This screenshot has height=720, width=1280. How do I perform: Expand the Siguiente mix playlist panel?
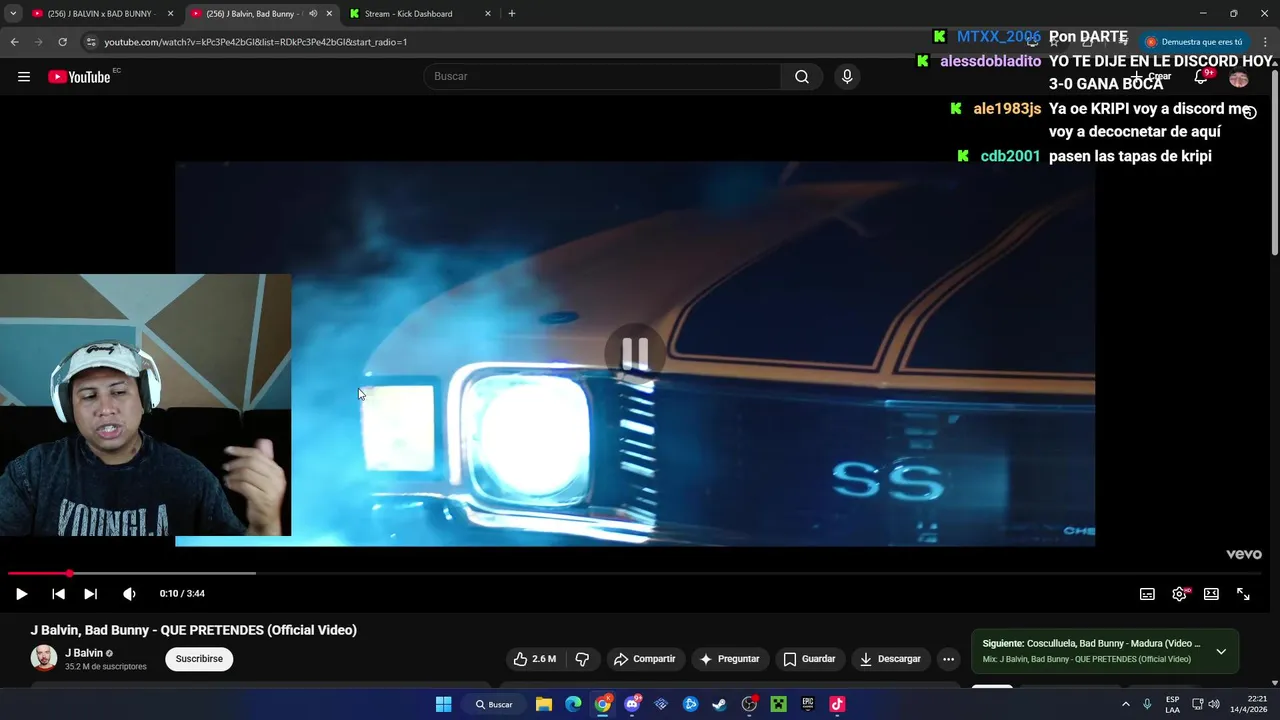(x=1221, y=652)
